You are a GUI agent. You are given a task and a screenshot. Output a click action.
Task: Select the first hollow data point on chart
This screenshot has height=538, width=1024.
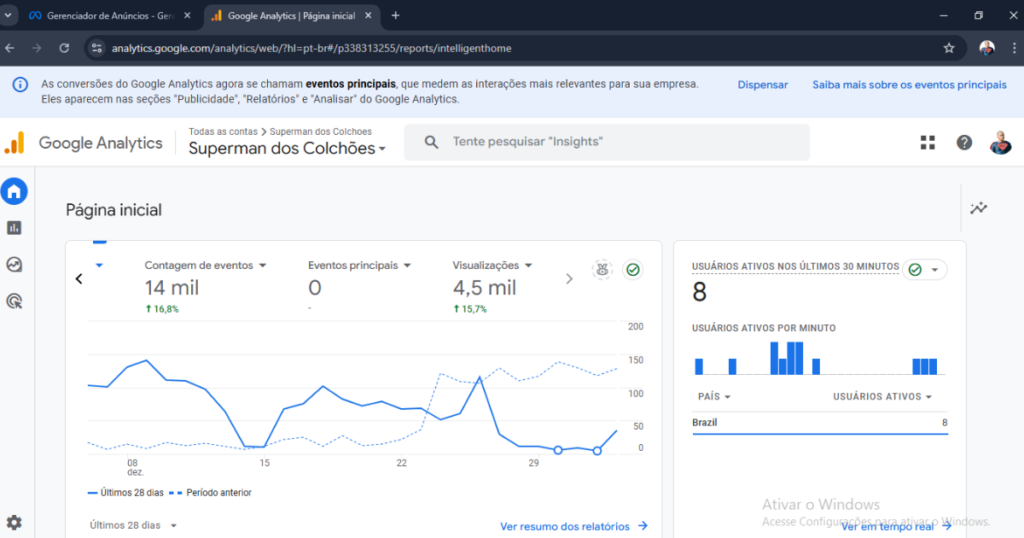[558, 450]
